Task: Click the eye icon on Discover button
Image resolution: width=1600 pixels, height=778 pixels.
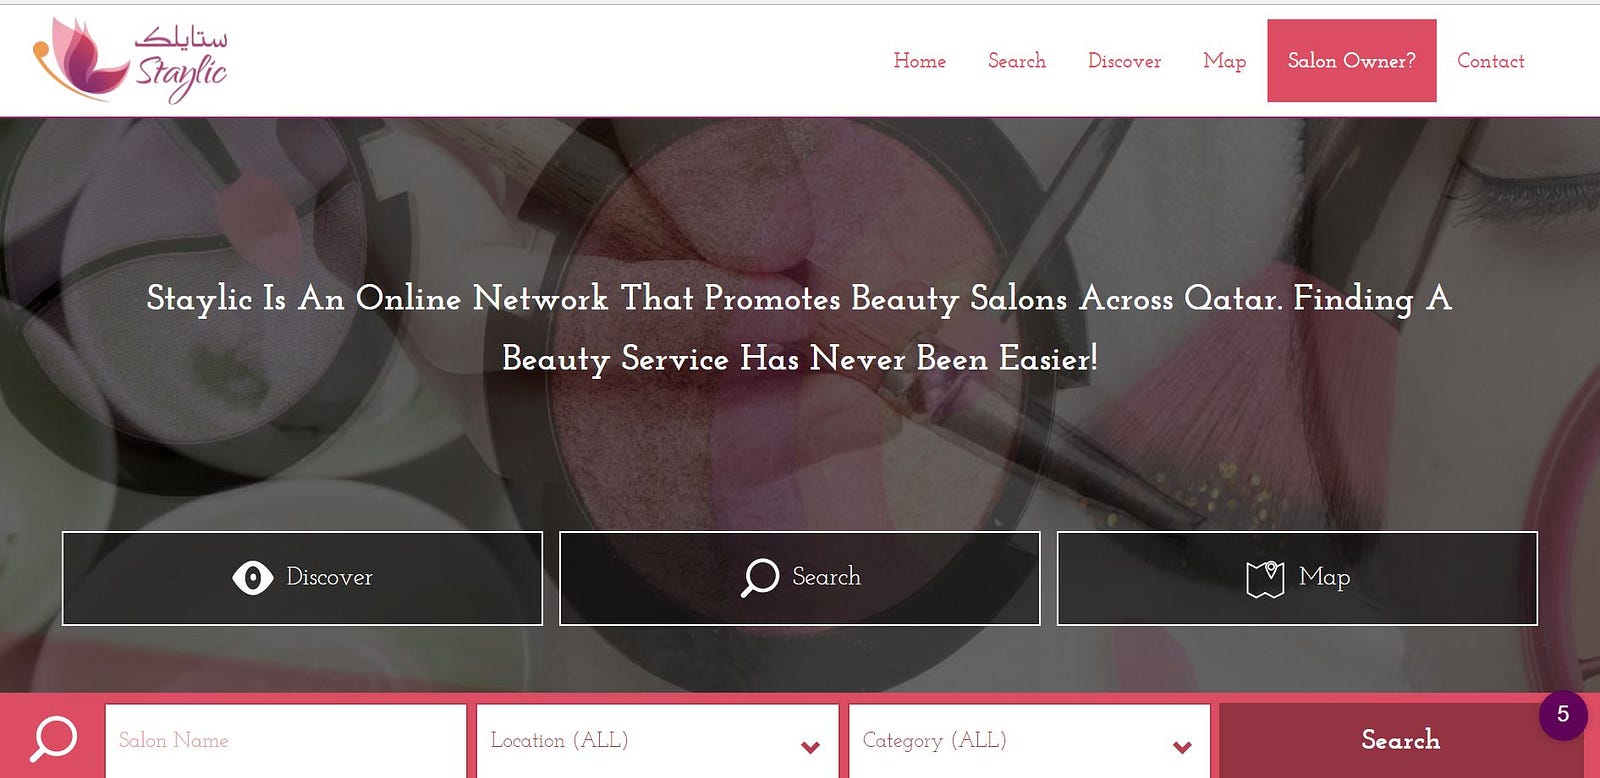Action: point(252,578)
